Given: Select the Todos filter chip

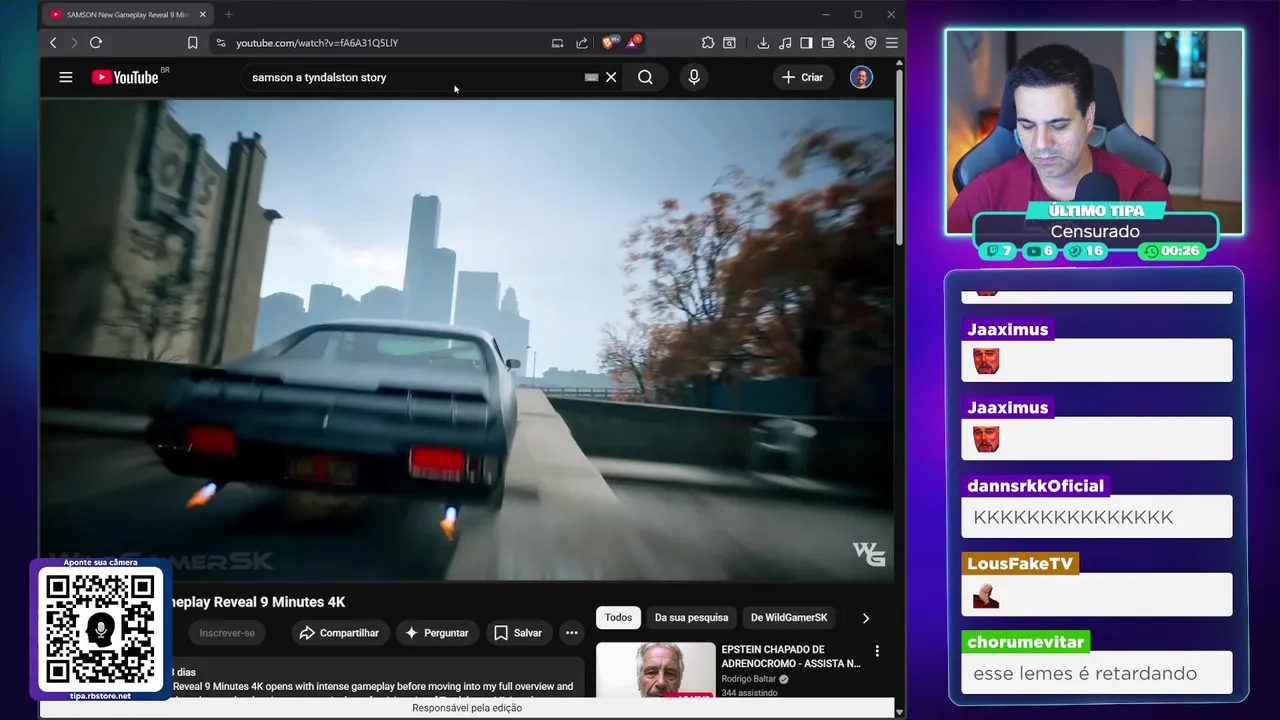Looking at the screenshot, I should point(618,618).
